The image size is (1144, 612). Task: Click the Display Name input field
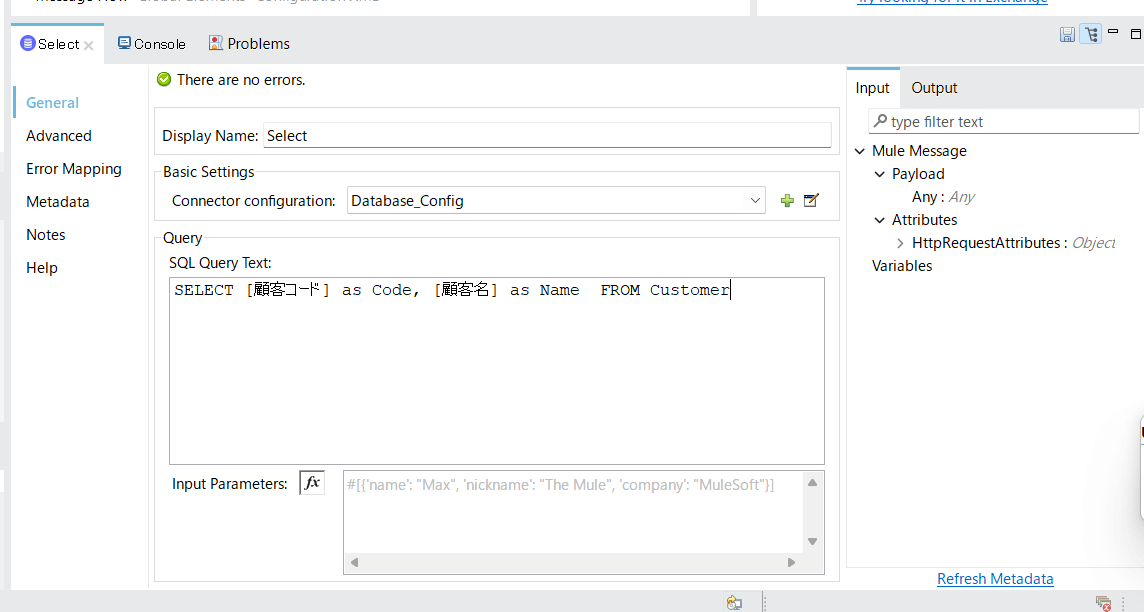point(547,136)
